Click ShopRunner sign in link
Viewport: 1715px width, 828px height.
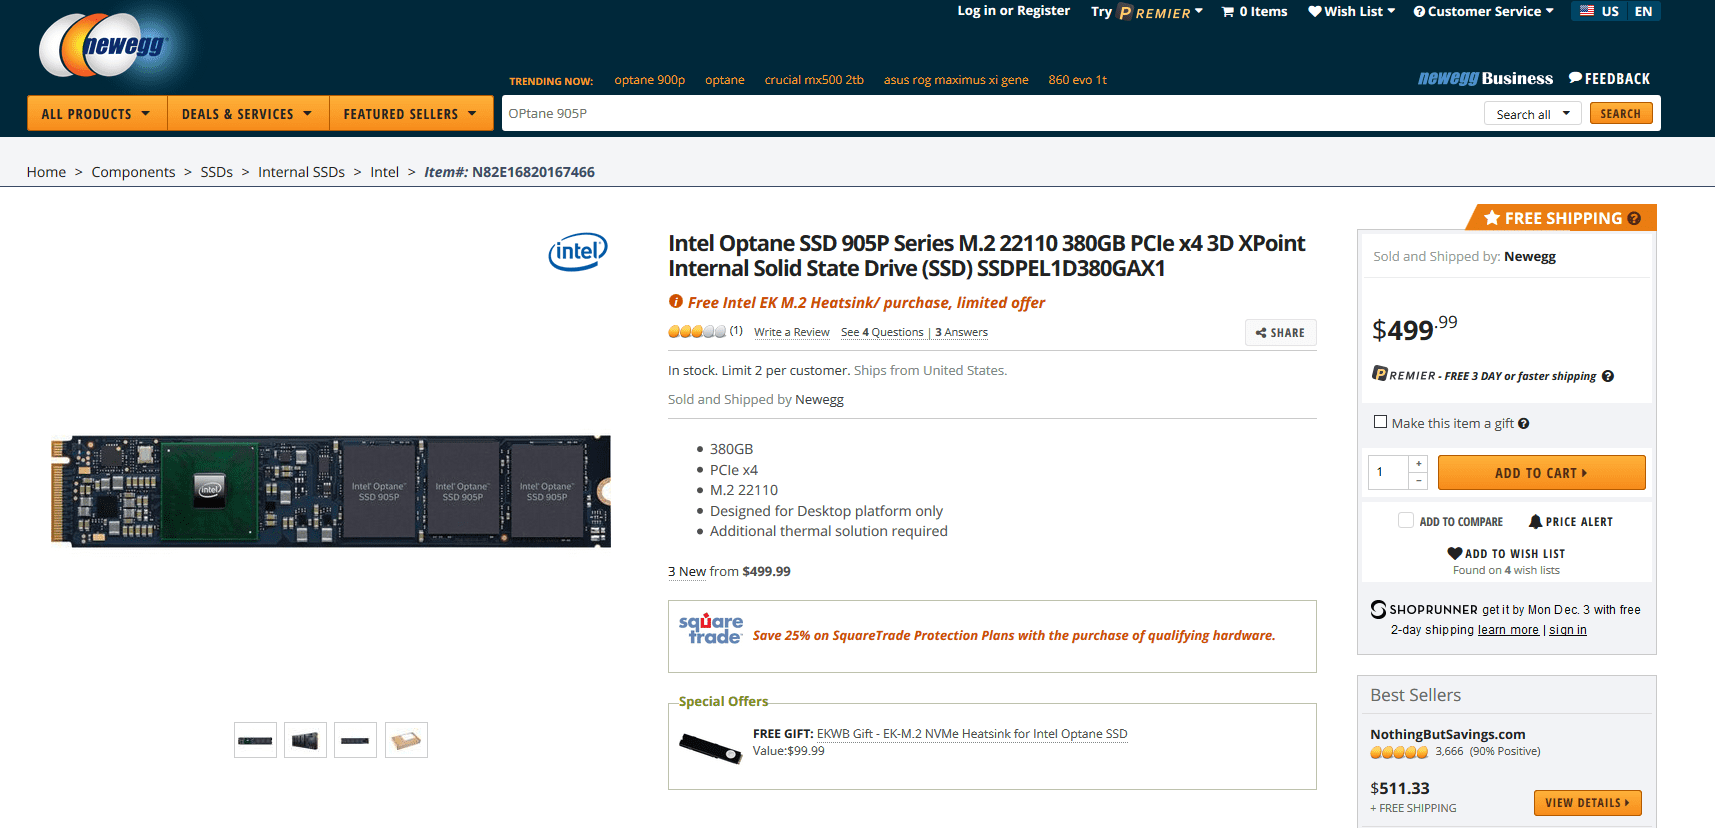(x=1568, y=630)
